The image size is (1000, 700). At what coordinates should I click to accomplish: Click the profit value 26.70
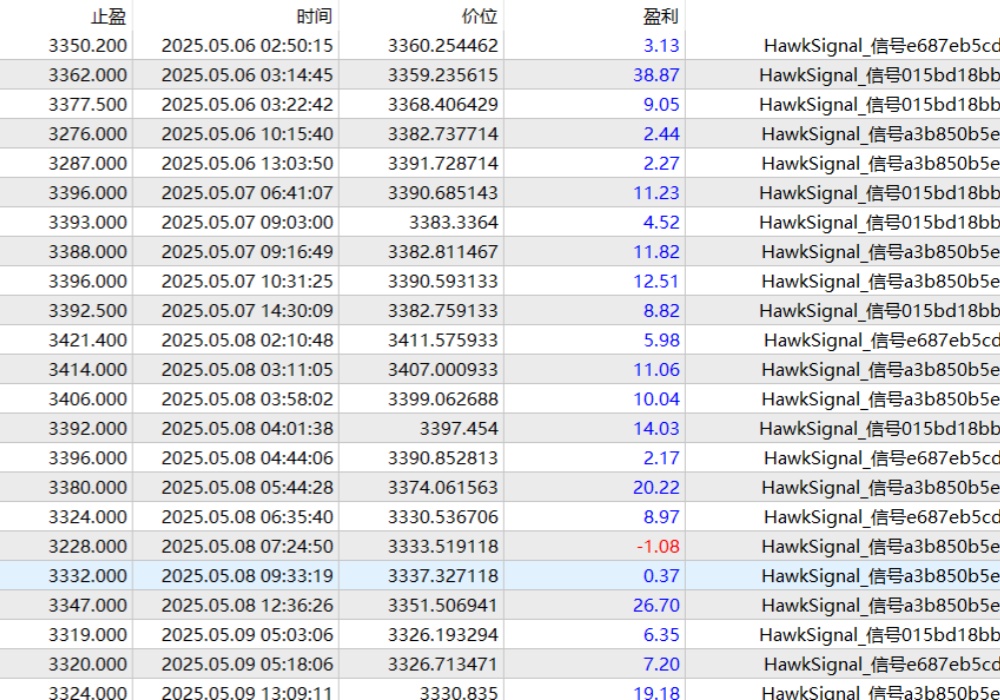656,605
